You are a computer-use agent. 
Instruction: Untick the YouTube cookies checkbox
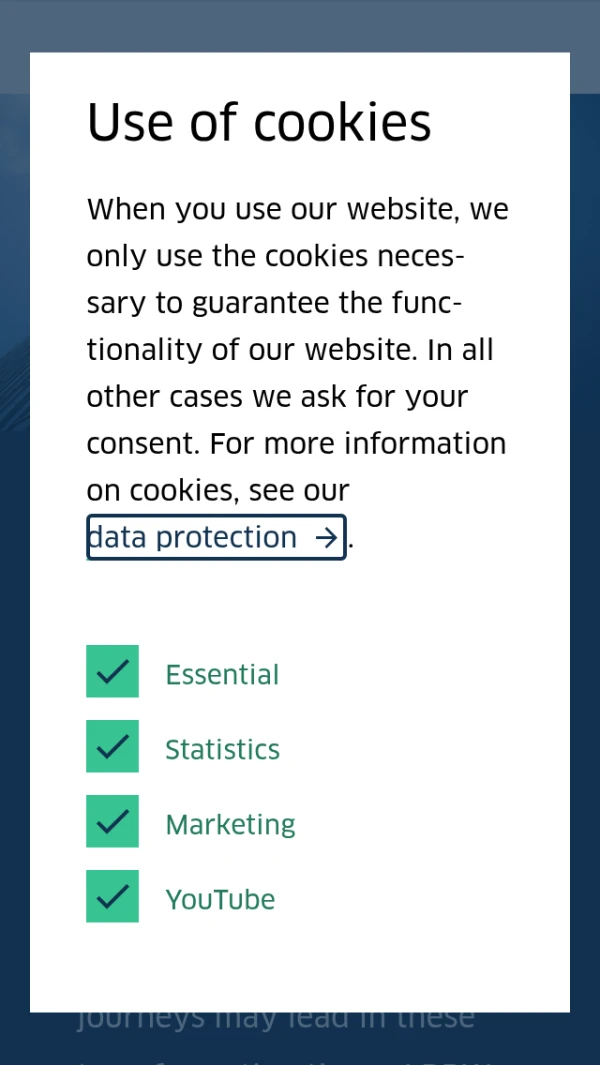(112, 897)
